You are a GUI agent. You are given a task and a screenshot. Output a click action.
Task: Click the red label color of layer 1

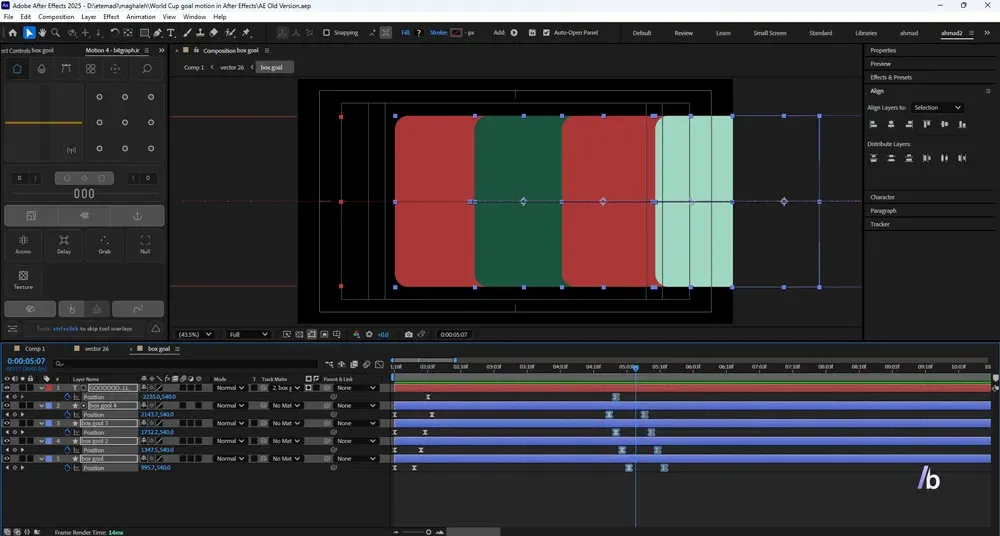(x=49, y=387)
